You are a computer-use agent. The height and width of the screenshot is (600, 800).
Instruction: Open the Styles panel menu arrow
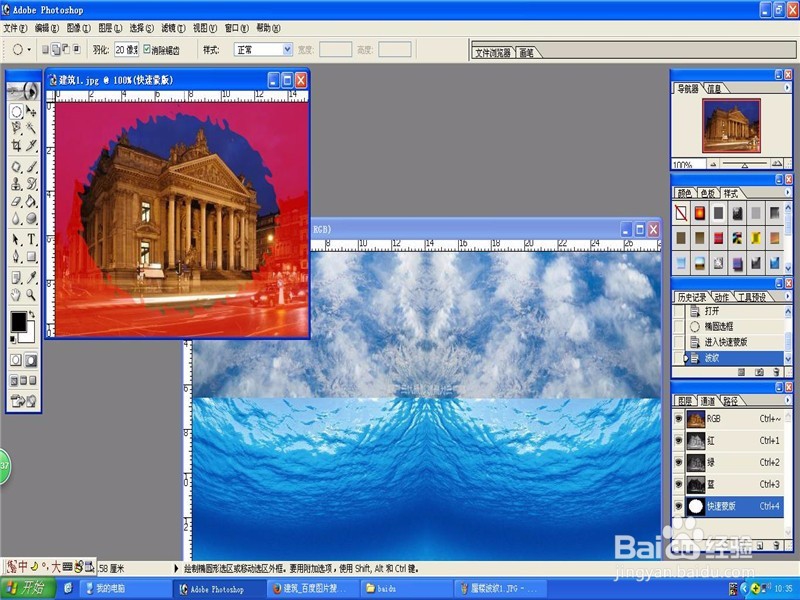pyautogui.click(x=787, y=192)
